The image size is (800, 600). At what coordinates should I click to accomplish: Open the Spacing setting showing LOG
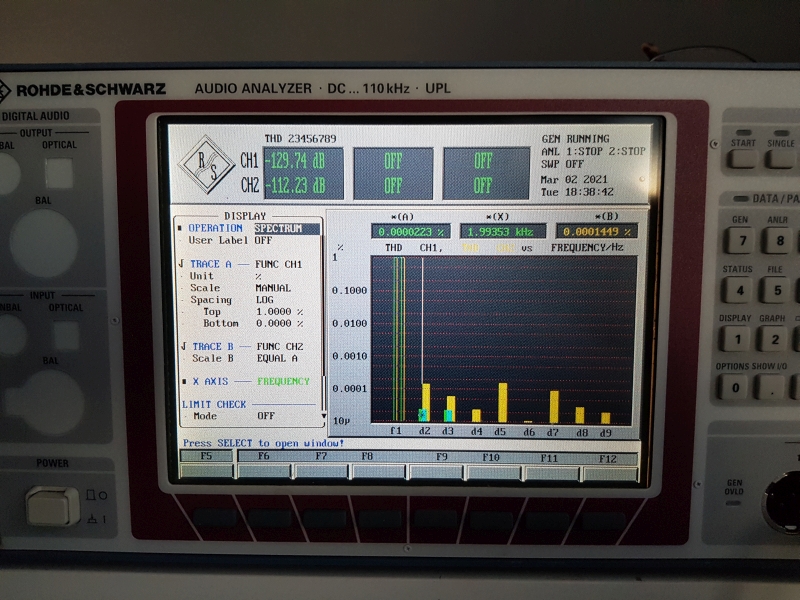pyautogui.click(x=265, y=300)
